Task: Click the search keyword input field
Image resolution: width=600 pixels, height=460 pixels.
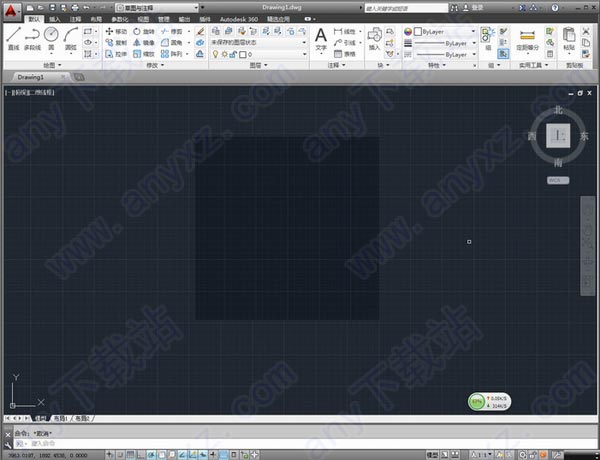Action: point(406,8)
